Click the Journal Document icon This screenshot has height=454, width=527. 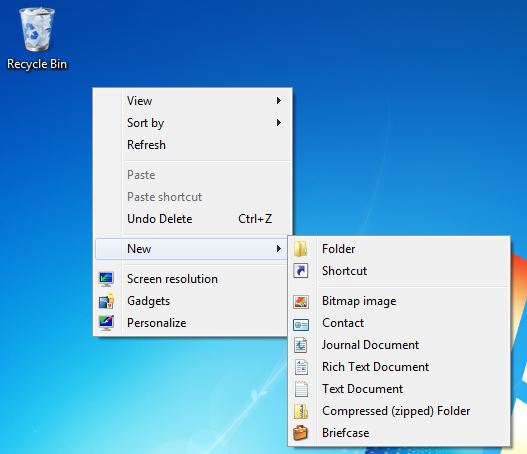[x=301, y=345]
